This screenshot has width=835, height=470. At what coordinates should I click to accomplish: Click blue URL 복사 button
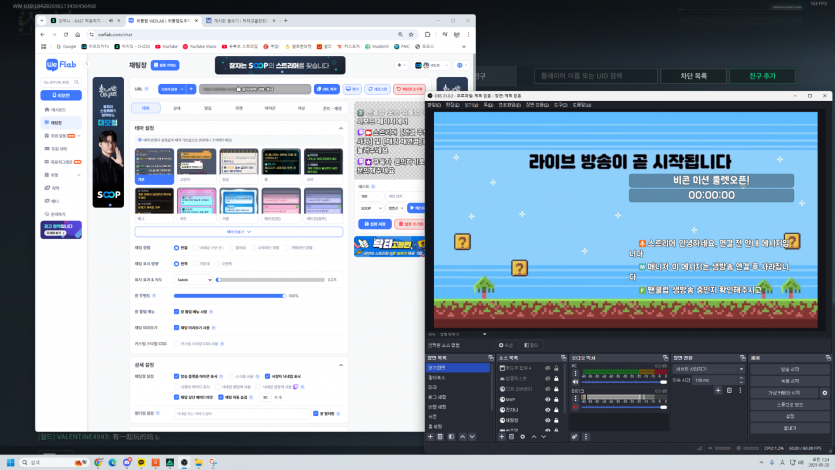[x=326, y=89]
